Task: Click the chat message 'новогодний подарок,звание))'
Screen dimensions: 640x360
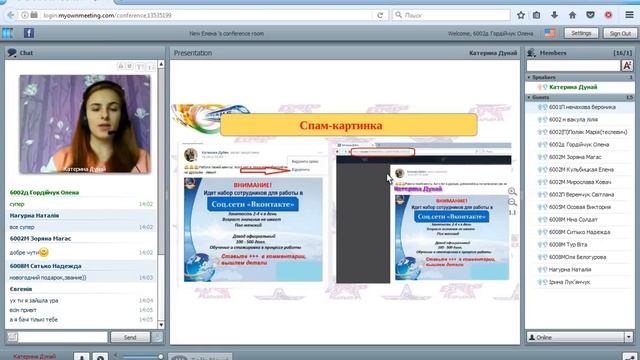Action: pos(48,278)
